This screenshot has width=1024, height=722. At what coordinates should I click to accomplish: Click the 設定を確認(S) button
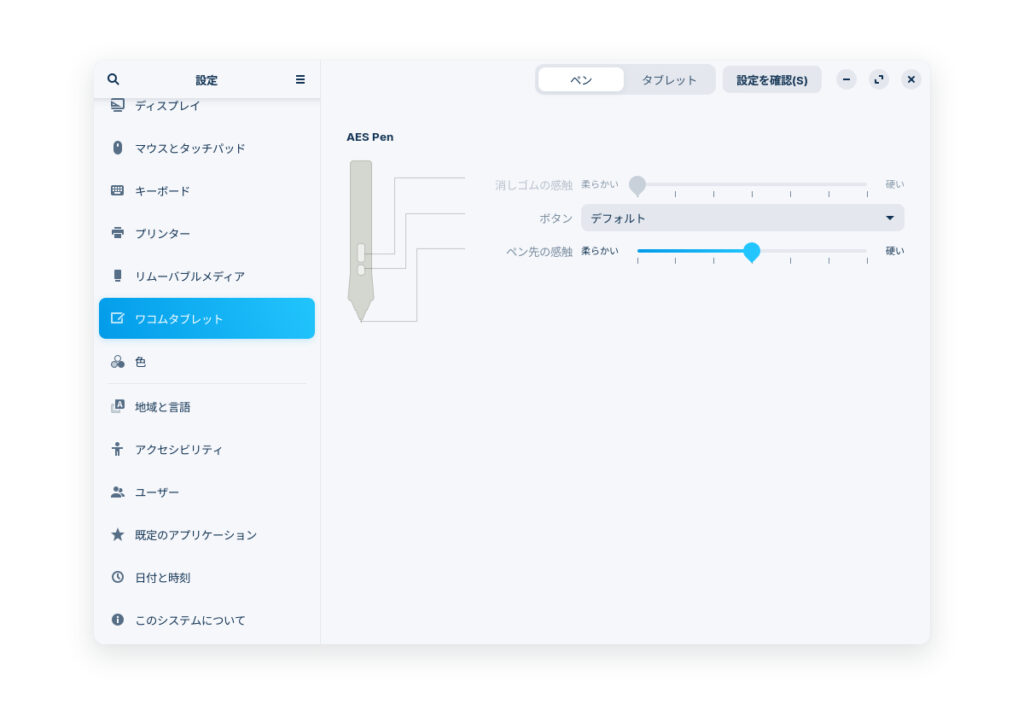(x=772, y=80)
